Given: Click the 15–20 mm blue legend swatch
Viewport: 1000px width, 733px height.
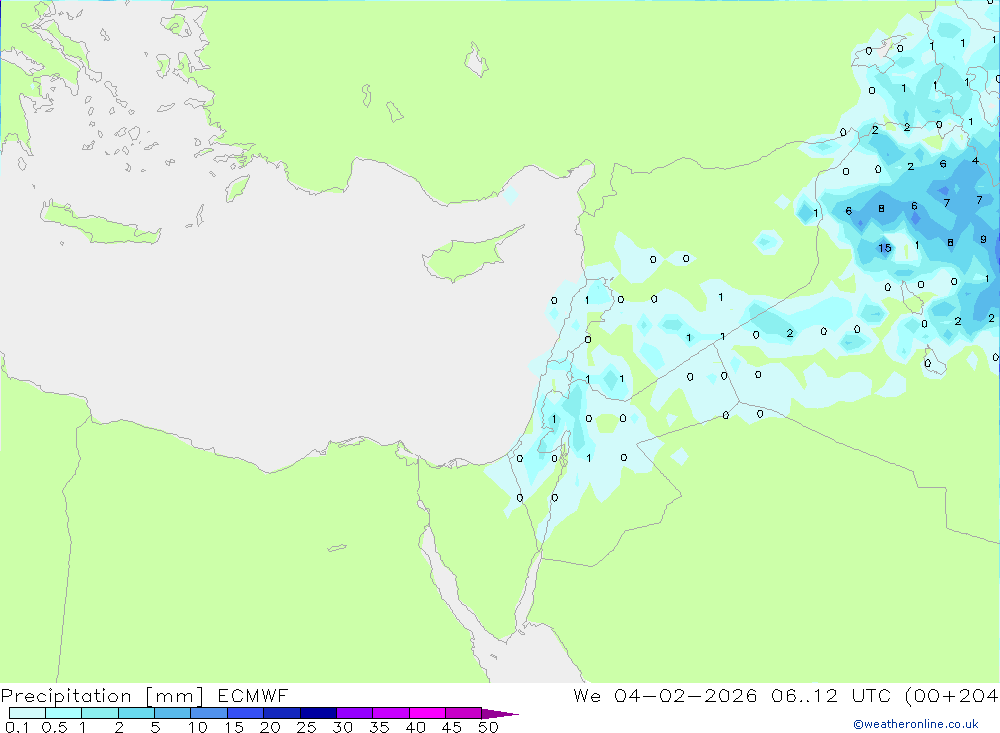Looking at the screenshot, I should point(245,713).
